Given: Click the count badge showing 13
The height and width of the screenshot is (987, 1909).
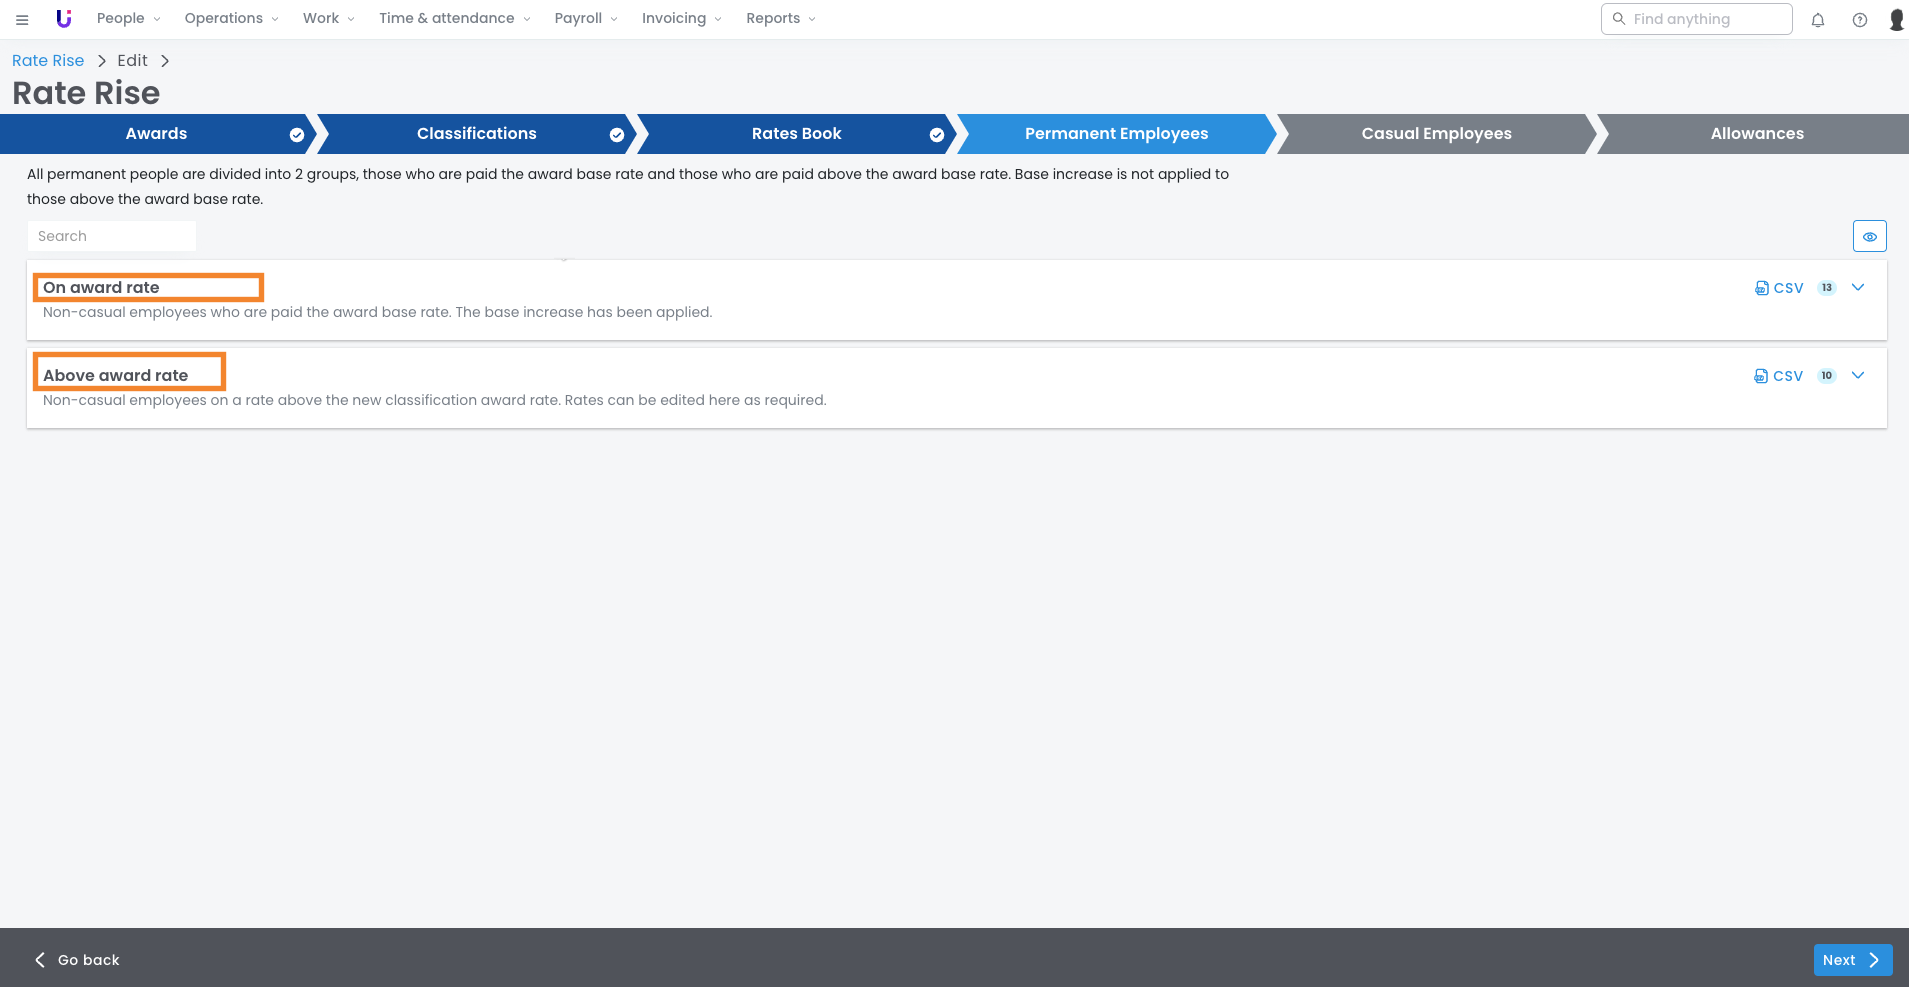Looking at the screenshot, I should 1826,288.
